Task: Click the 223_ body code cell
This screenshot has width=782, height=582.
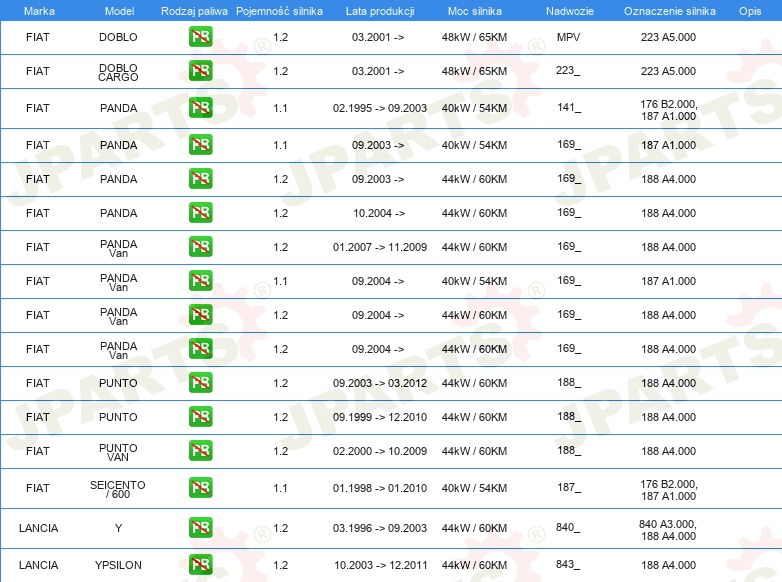Action: click(x=568, y=70)
